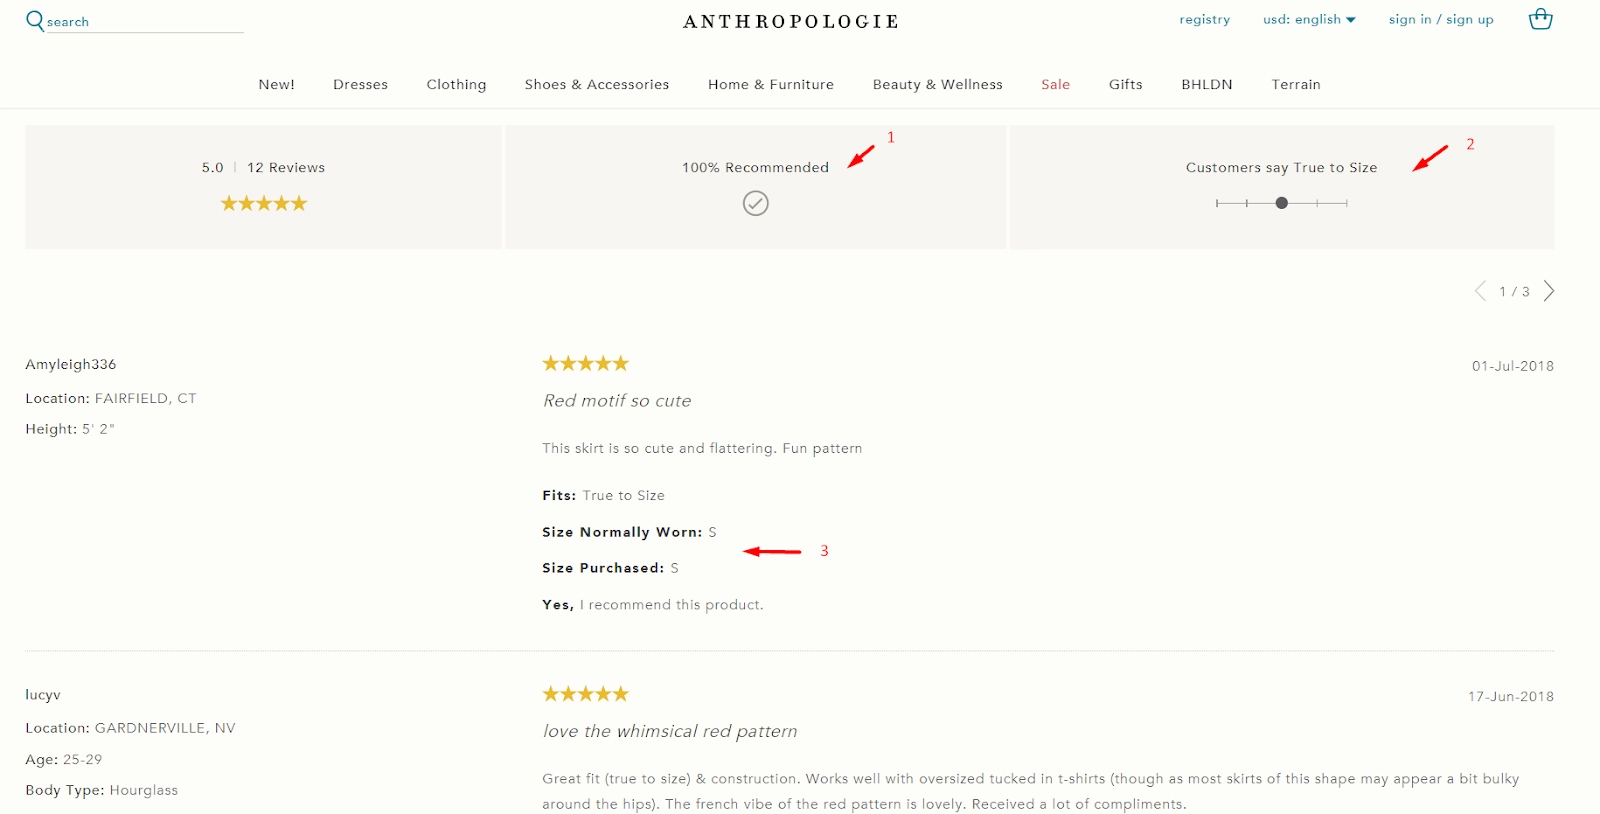Screen dimensions: 1600x814
Task: Click the search magnifier icon
Action: (x=35, y=21)
